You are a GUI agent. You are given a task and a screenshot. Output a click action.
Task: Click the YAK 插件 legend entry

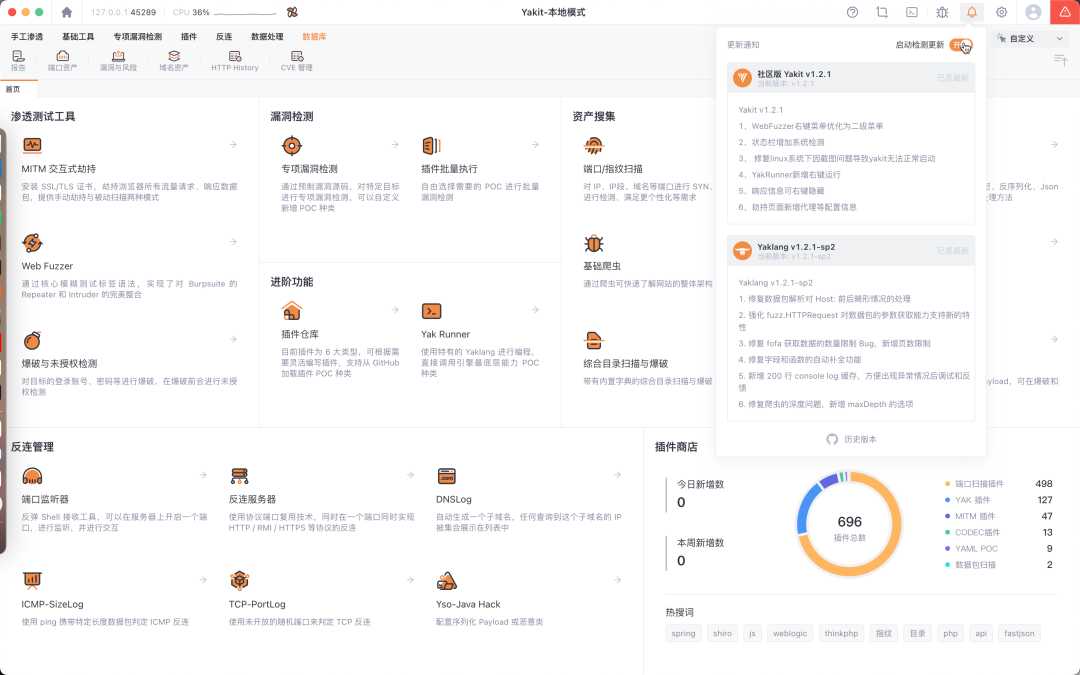[999, 500]
